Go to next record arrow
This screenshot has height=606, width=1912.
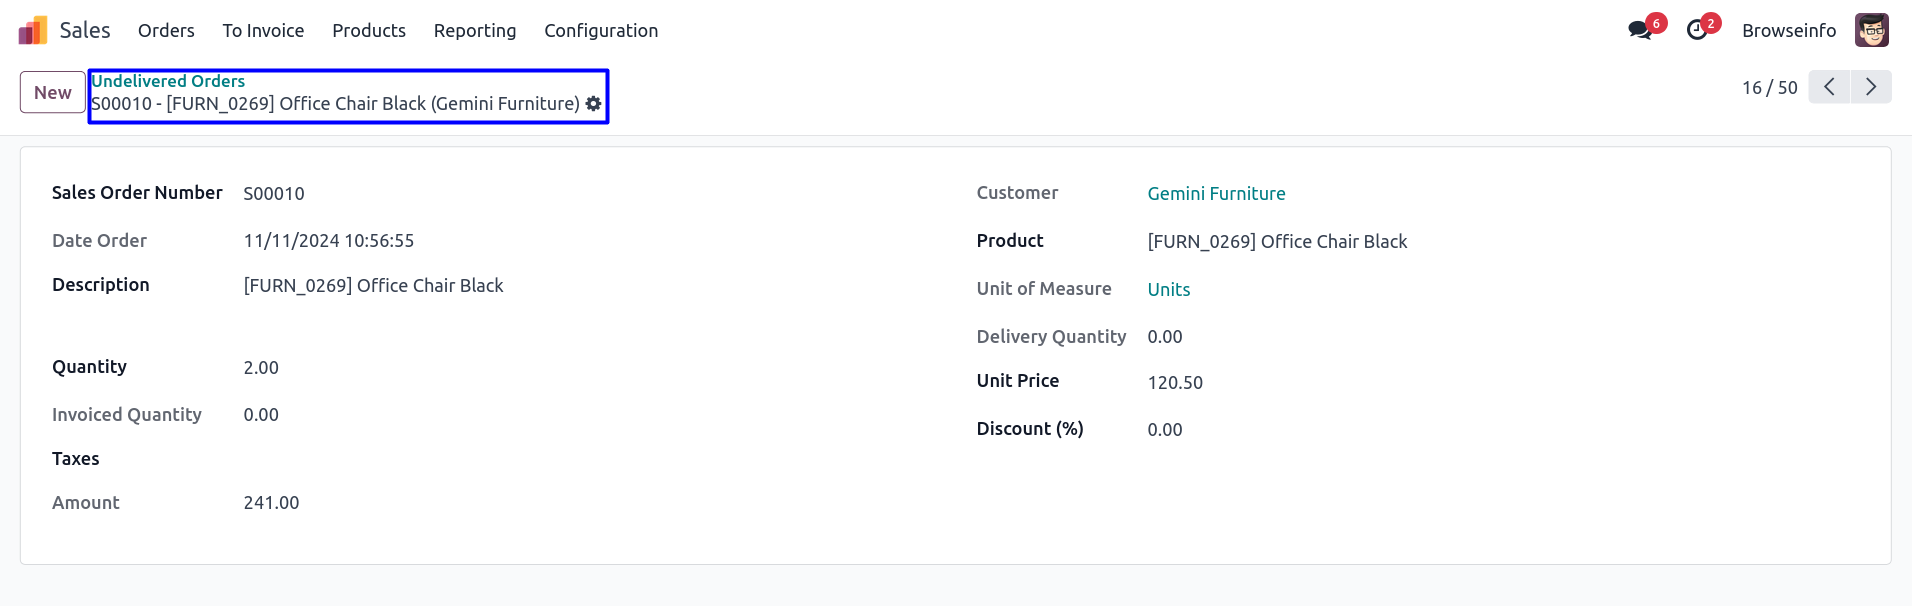click(x=1870, y=87)
